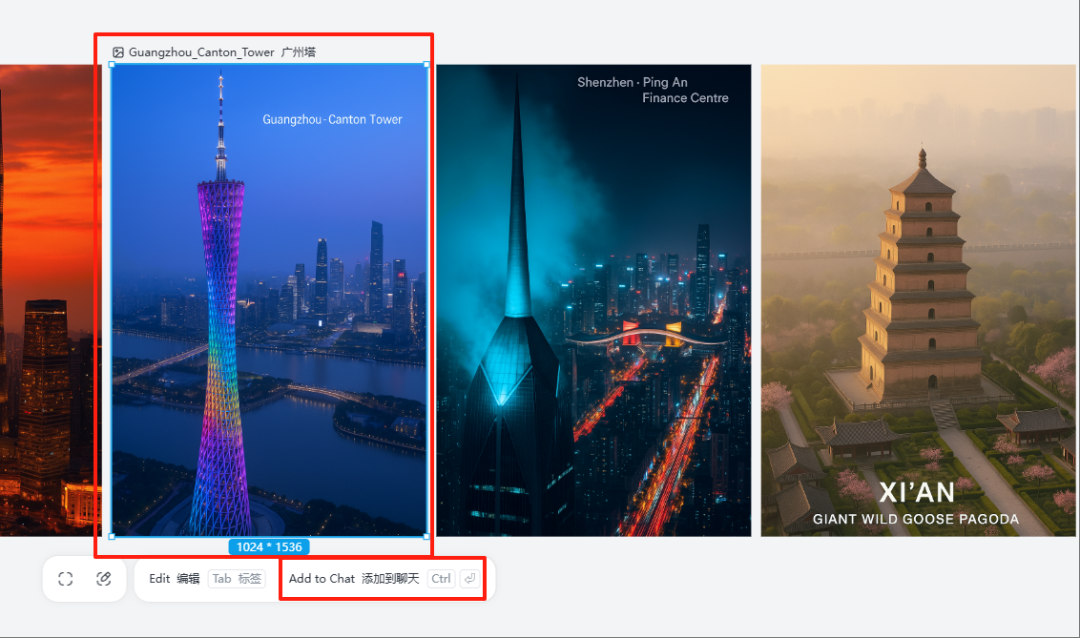Click the fit-to-frame icon in bottom toolbar
This screenshot has width=1080, height=638.
66,579
